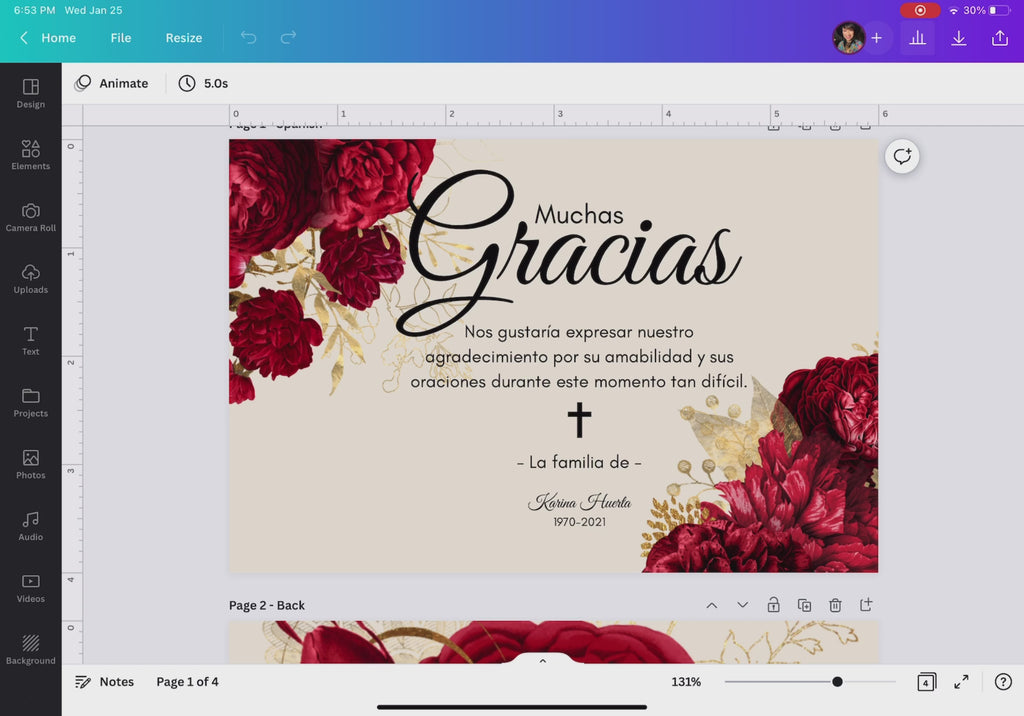
Task: Open the Animate options
Action: 112,83
